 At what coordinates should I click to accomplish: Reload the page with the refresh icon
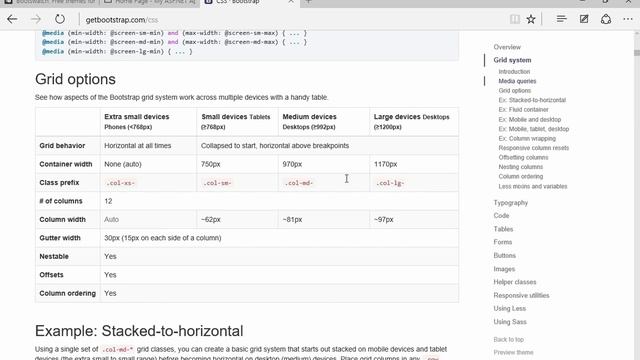tap(60, 19)
